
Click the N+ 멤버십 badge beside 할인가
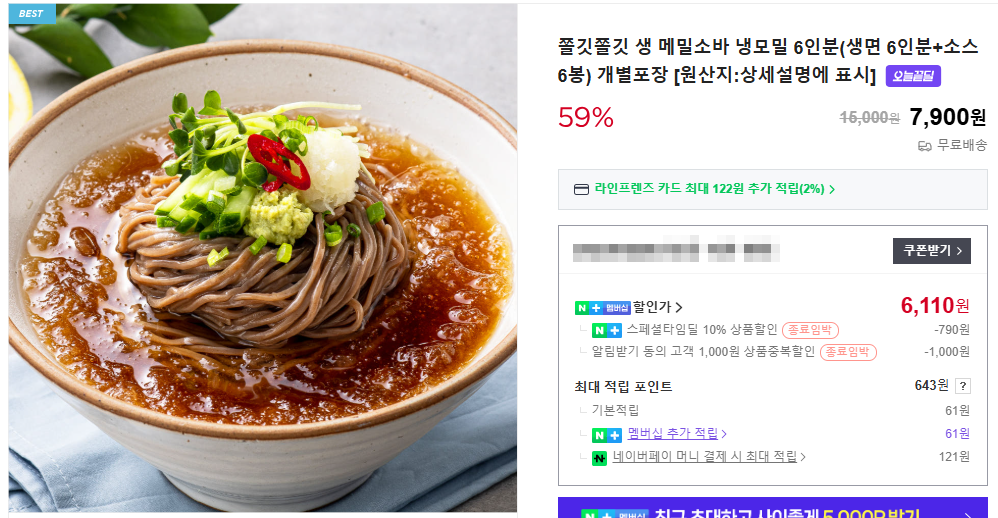pos(603,308)
